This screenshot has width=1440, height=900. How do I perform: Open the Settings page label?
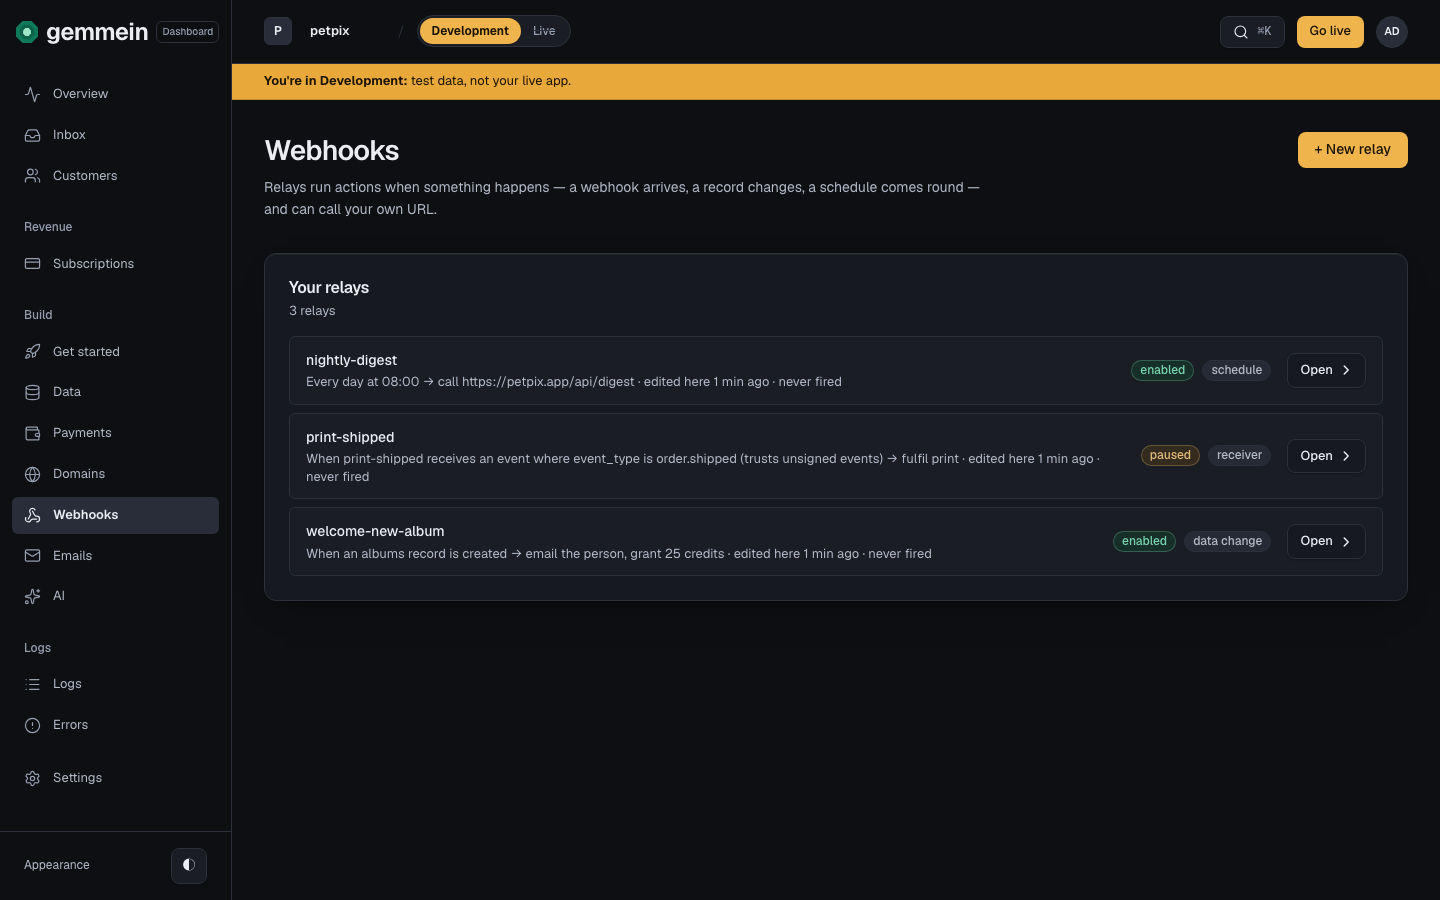point(77,778)
